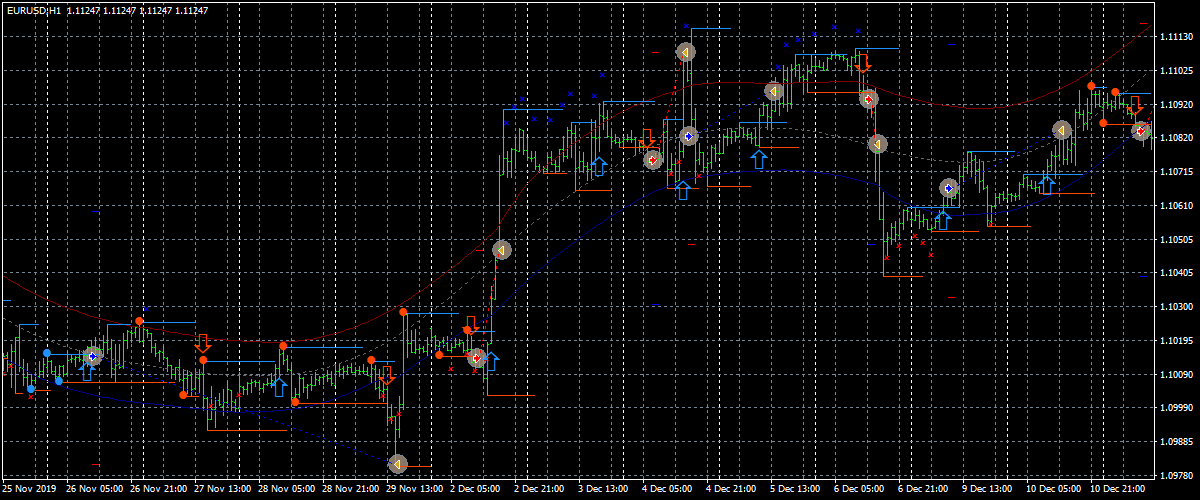Select the topmost red down arrow near 6 Dec 05:00
The width and height of the screenshot is (1200, 500).
pos(863,62)
